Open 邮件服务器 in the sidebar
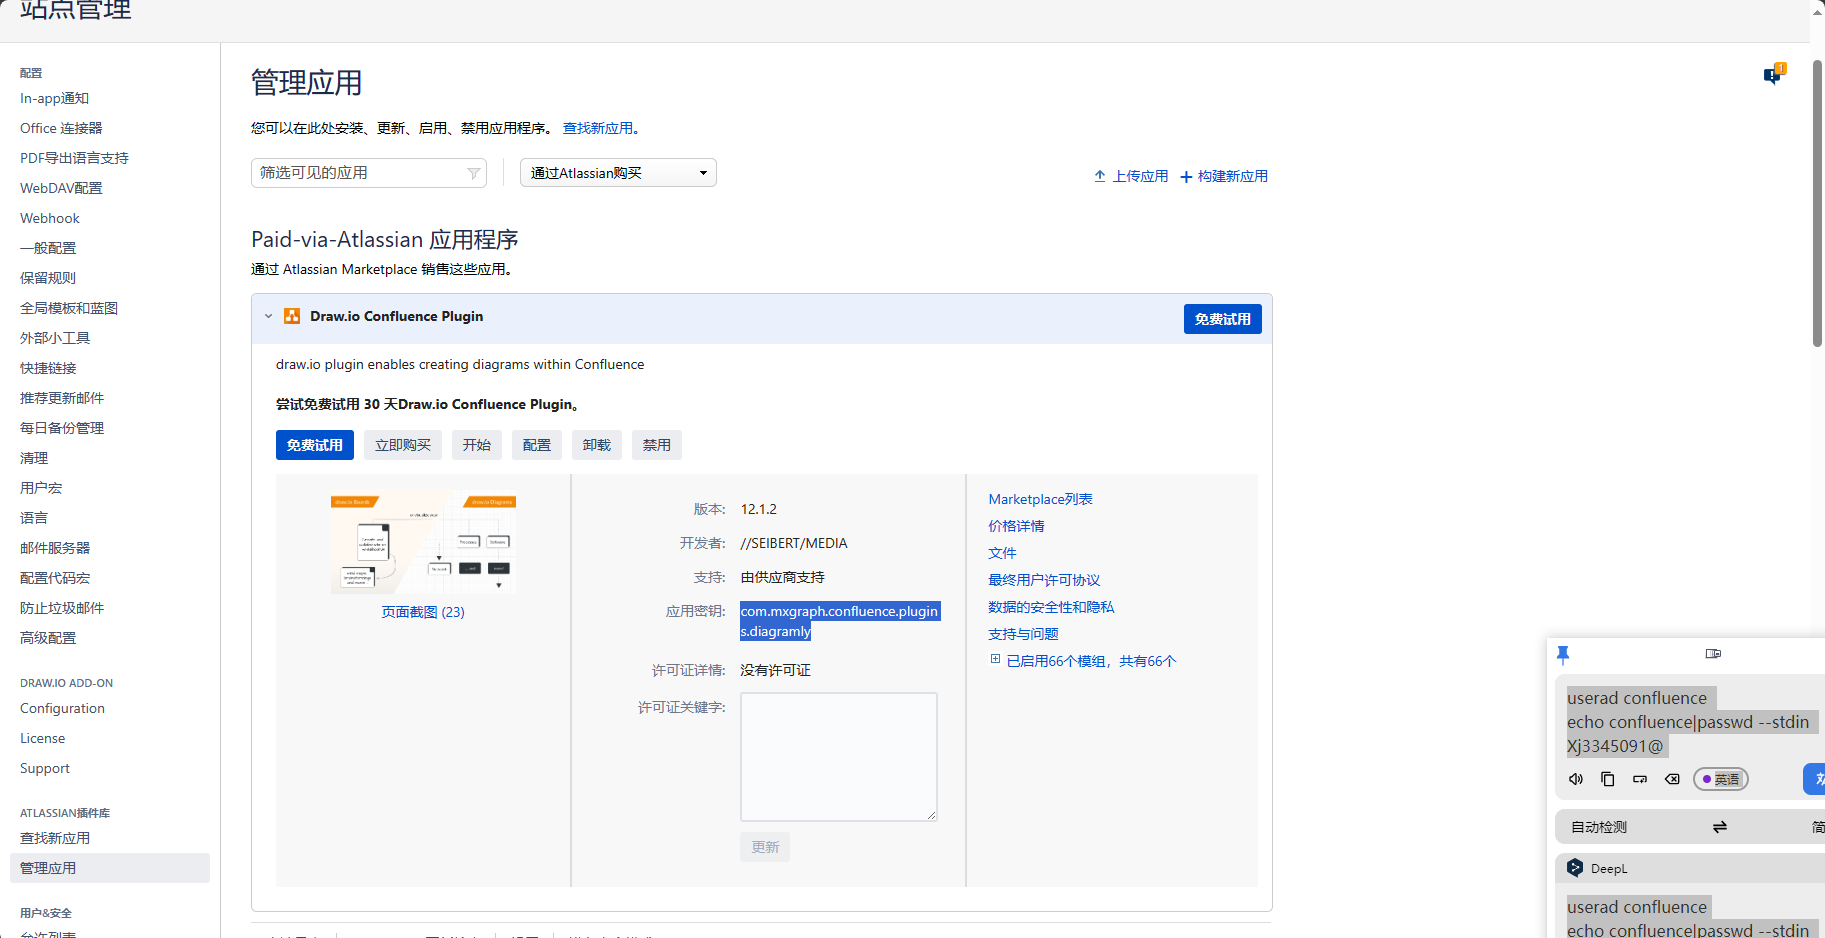Viewport: 1825px width, 938px height. pyautogui.click(x=55, y=548)
